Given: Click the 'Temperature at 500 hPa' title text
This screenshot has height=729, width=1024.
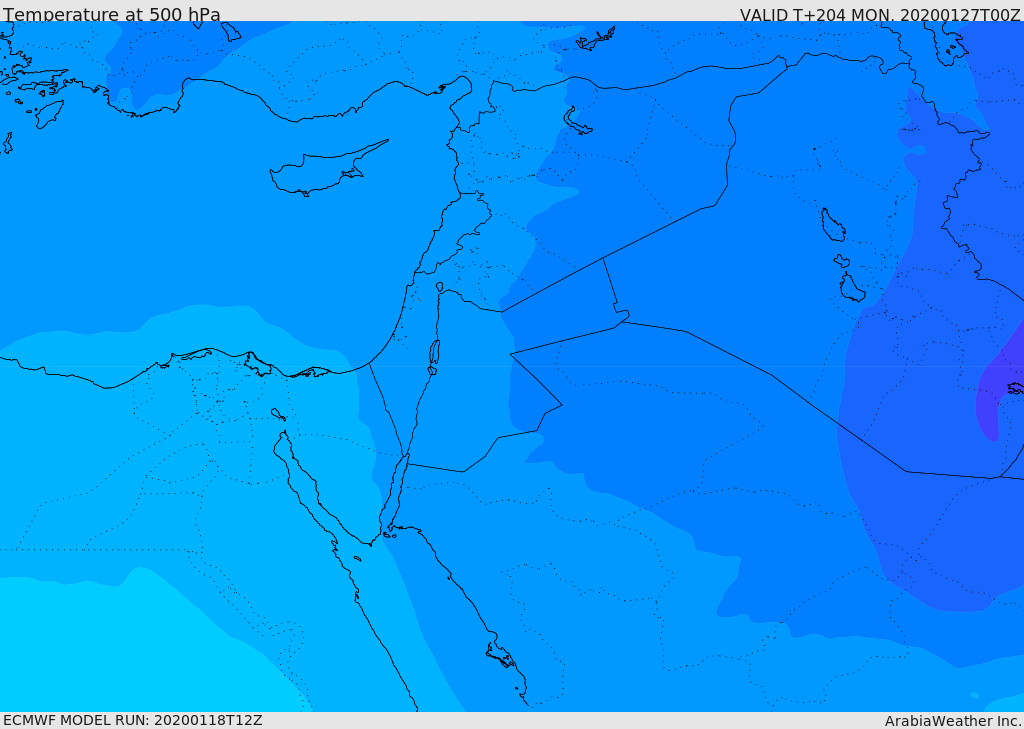Looking at the screenshot, I should point(112,14).
